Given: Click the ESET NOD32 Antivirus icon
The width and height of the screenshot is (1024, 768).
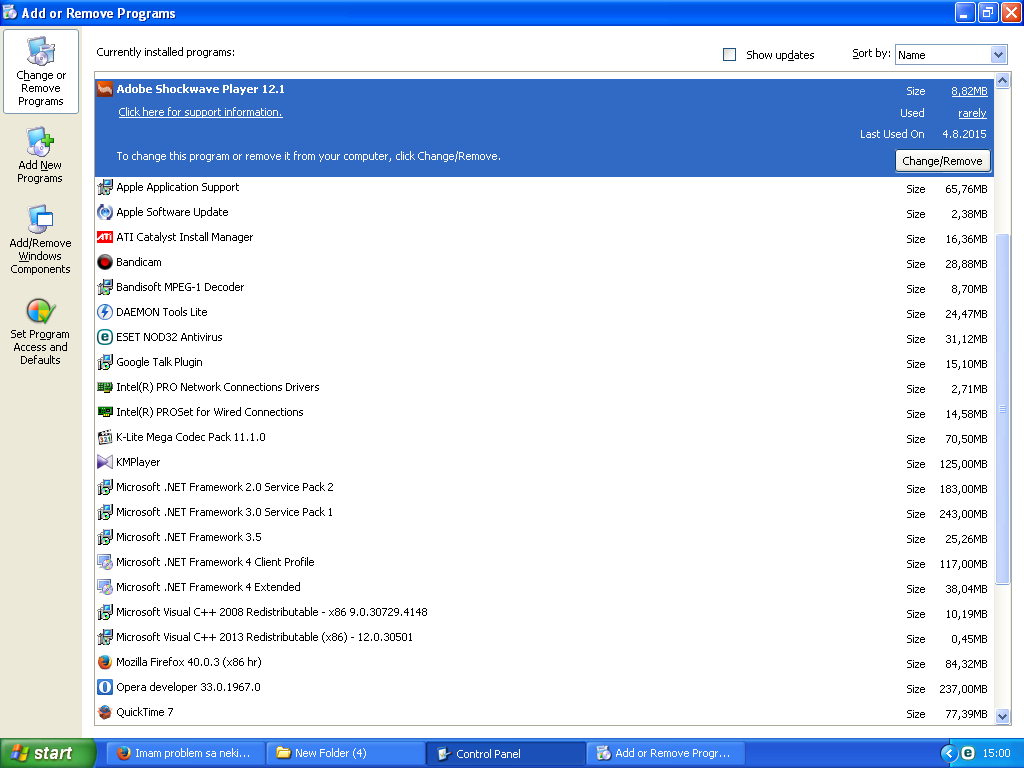Looking at the screenshot, I should (x=104, y=337).
